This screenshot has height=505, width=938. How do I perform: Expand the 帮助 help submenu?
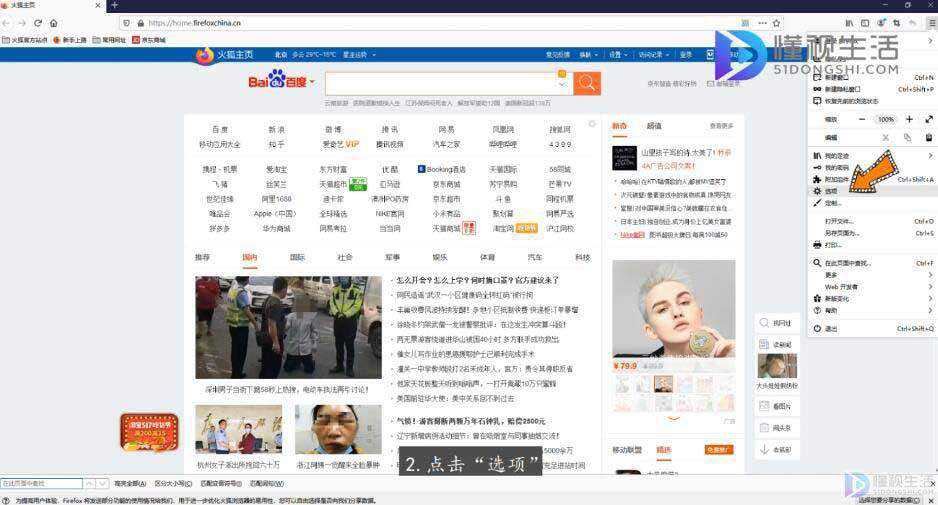[872, 310]
